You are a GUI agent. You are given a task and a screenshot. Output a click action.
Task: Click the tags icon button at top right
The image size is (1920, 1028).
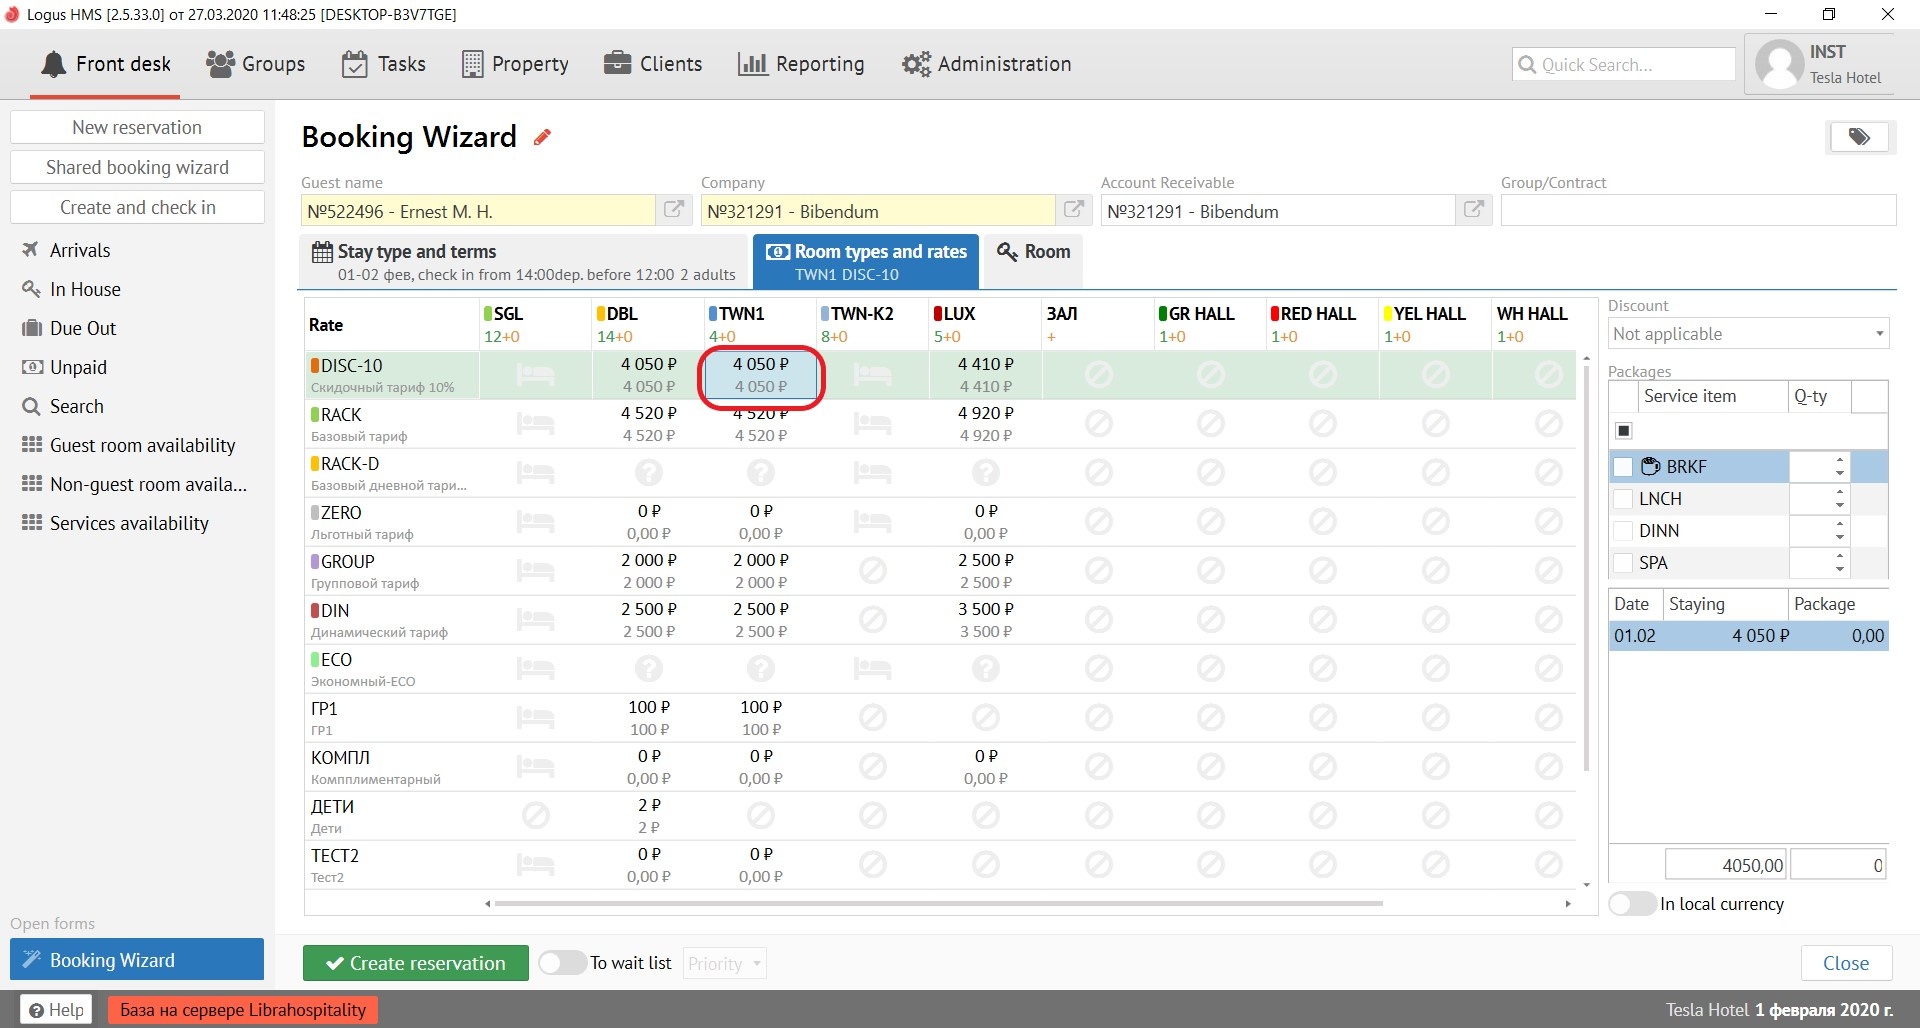click(x=1859, y=137)
